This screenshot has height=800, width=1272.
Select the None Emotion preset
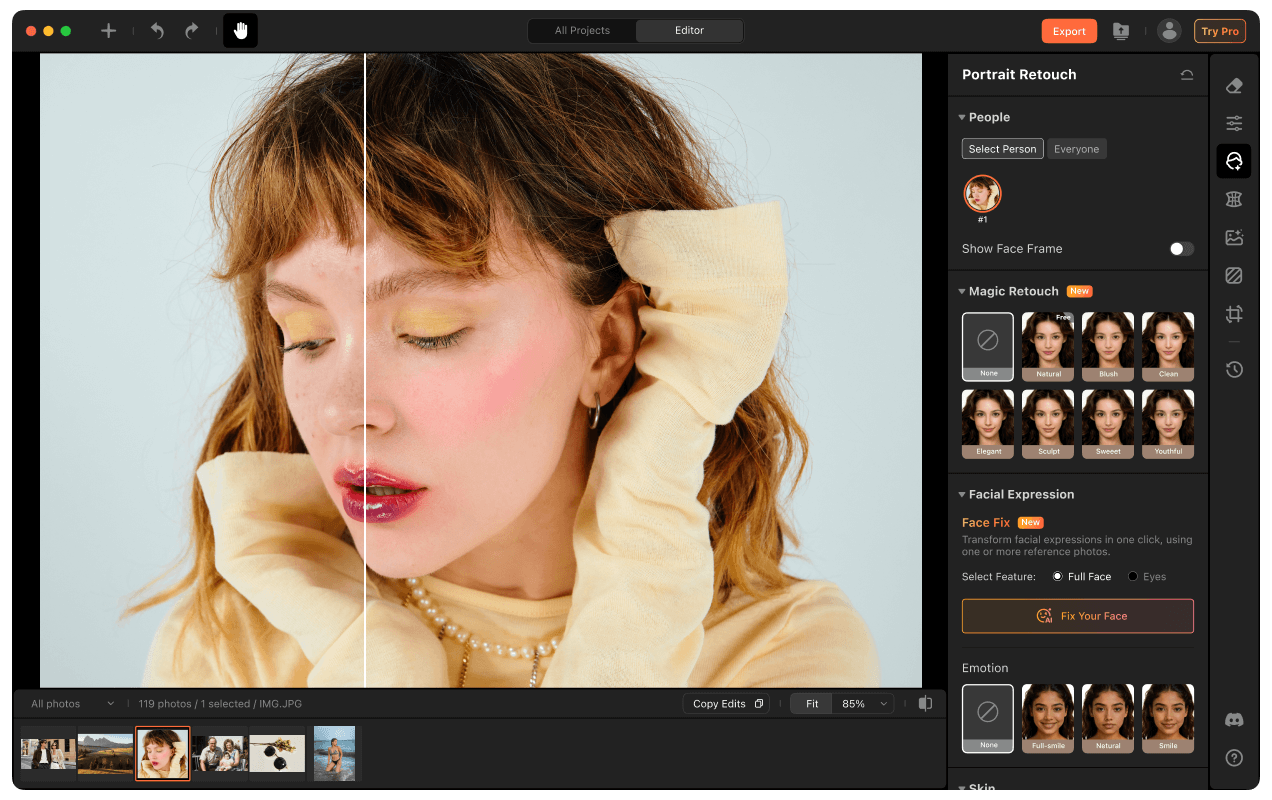[x=988, y=718]
